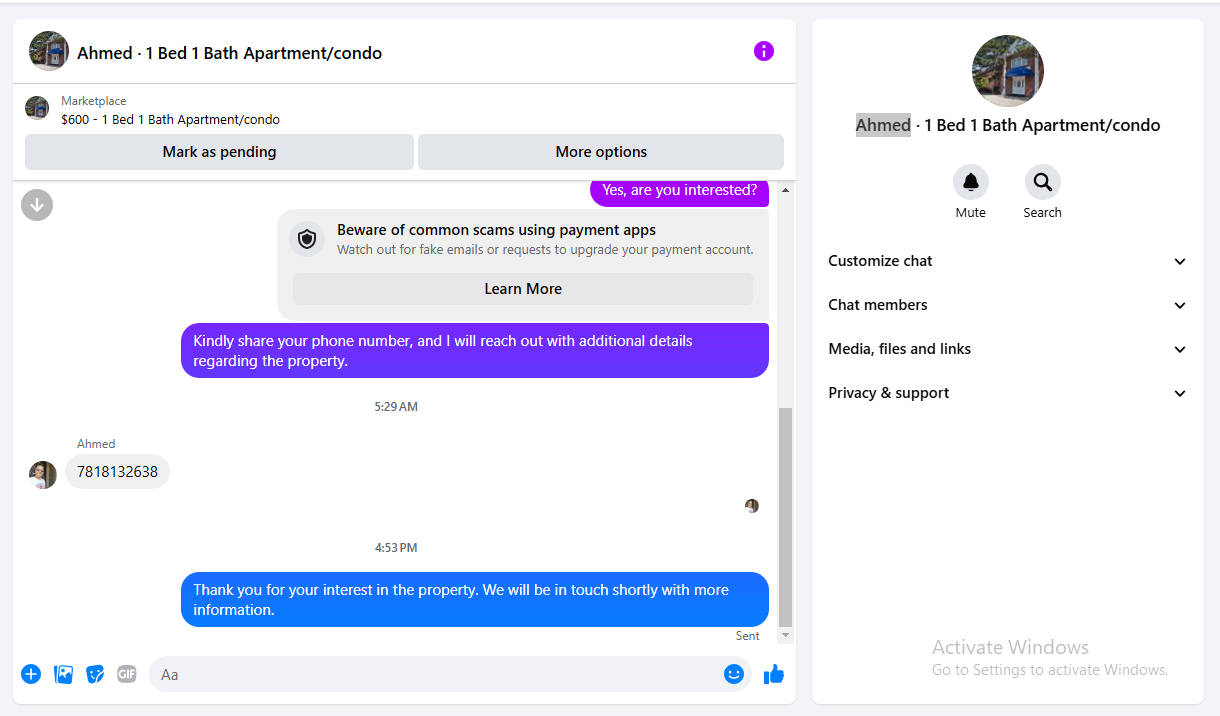Search in conversation magnifier icon

pyautogui.click(x=1043, y=182)
